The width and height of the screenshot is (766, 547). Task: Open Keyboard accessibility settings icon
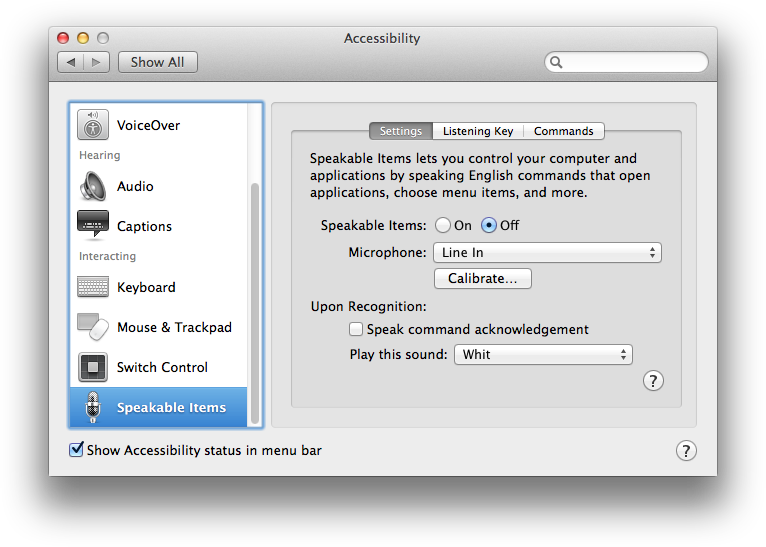(x=93, y=287)
